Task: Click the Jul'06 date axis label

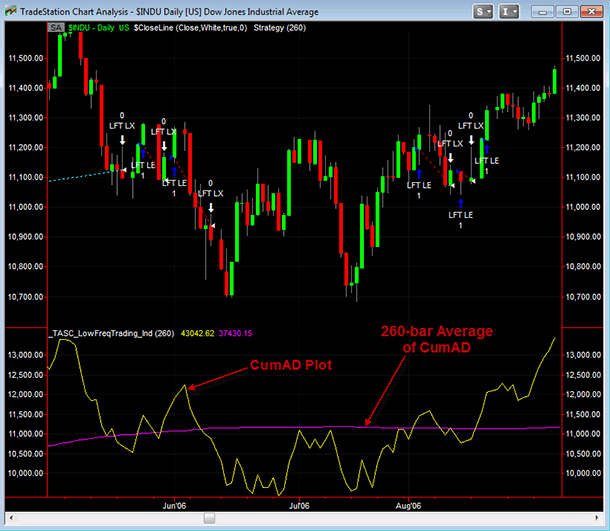Action: [298, 504]
